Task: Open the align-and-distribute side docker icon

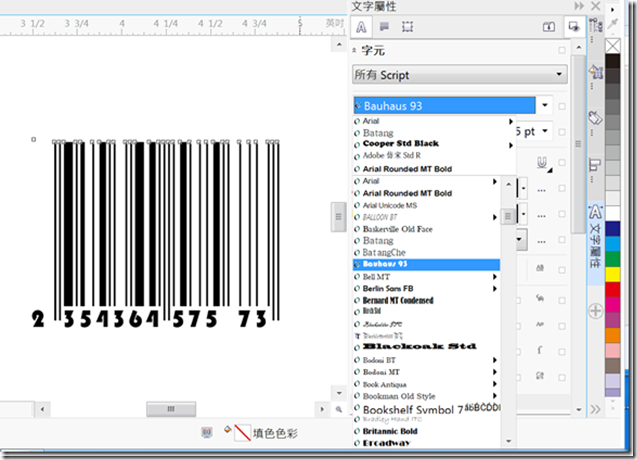Action: (x=595, y=165)
